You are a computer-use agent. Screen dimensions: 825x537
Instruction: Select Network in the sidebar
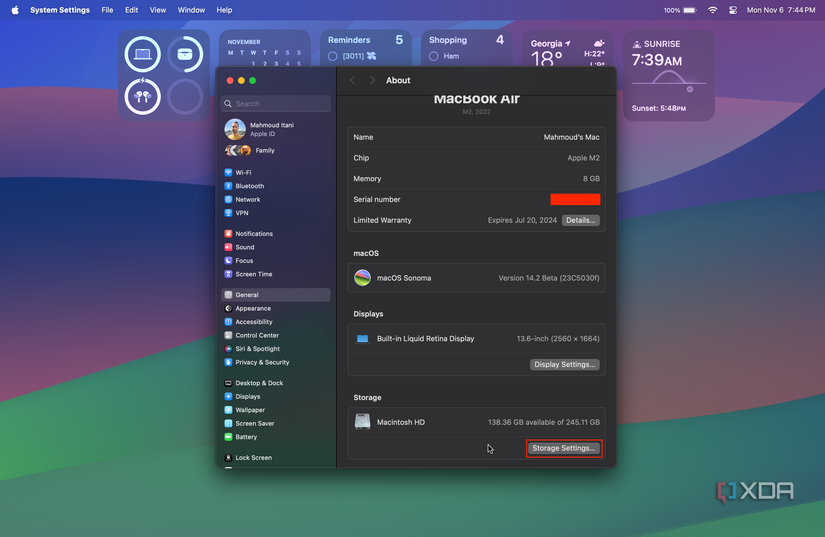point(276,199)
